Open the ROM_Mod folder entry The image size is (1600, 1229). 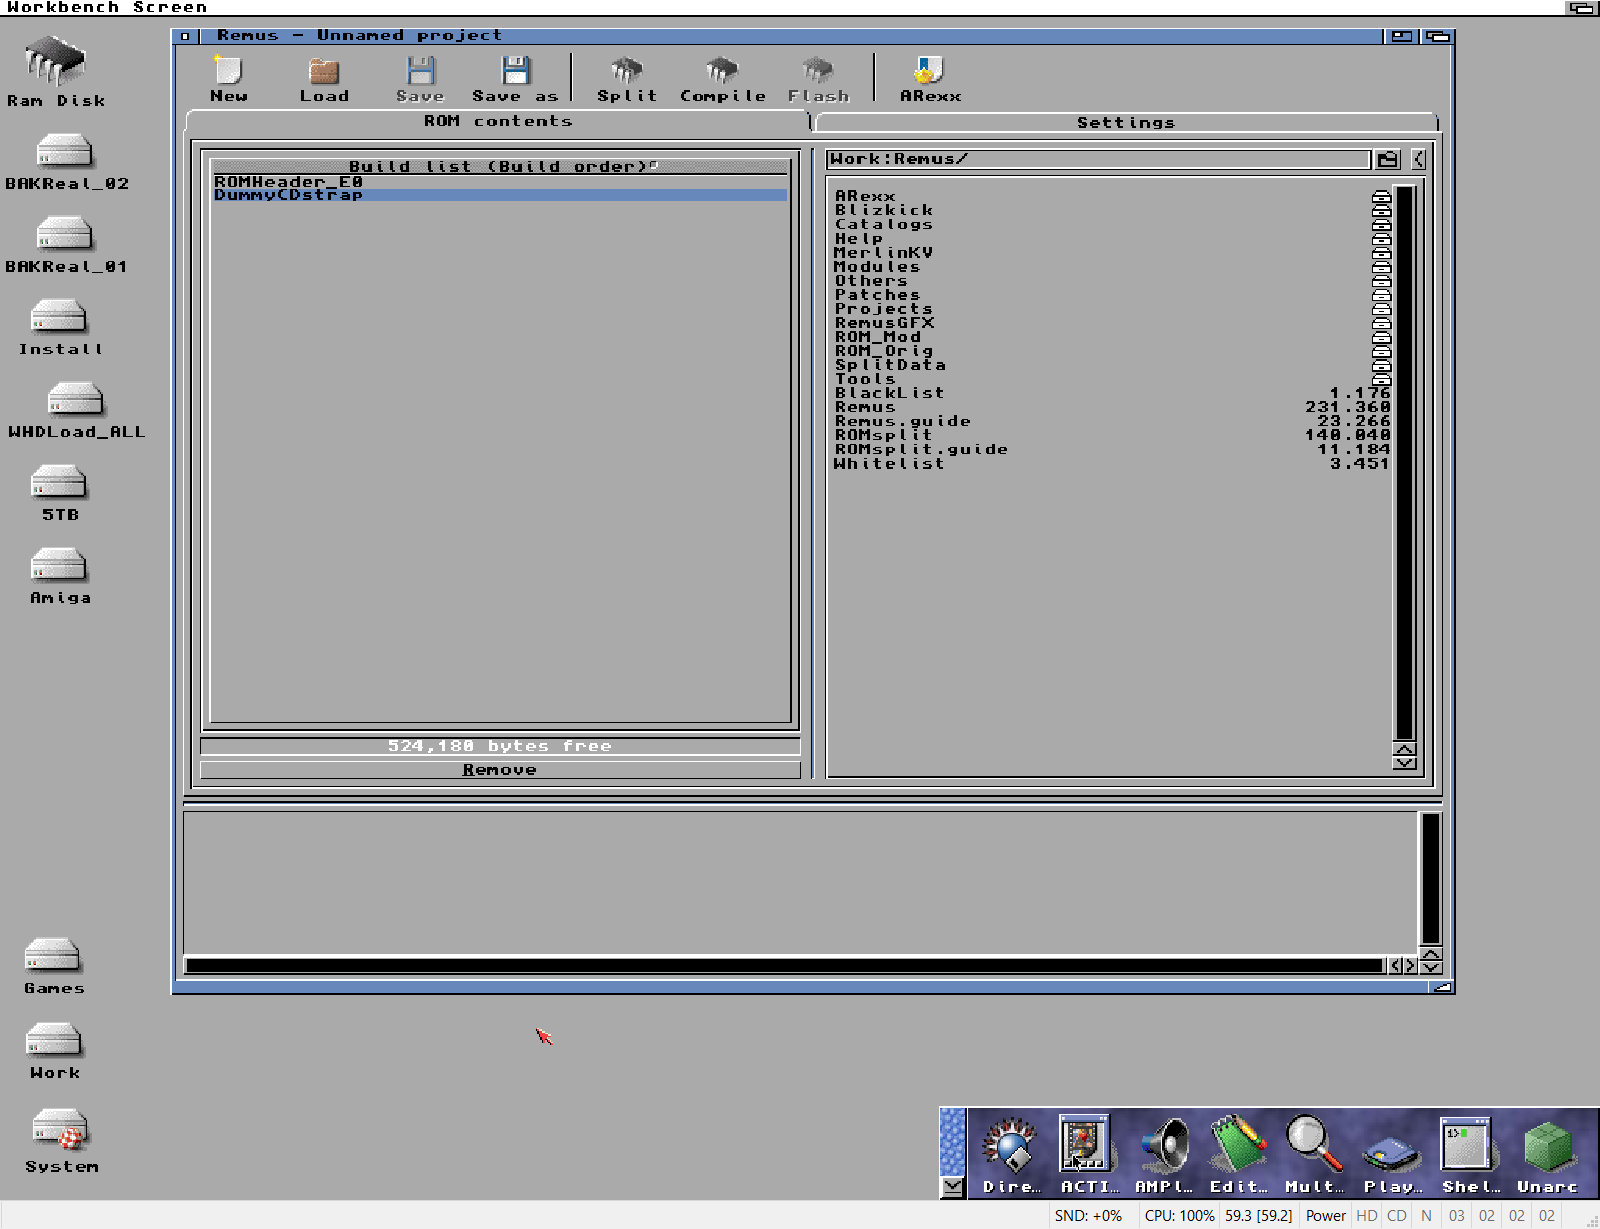coord(1112,337)
